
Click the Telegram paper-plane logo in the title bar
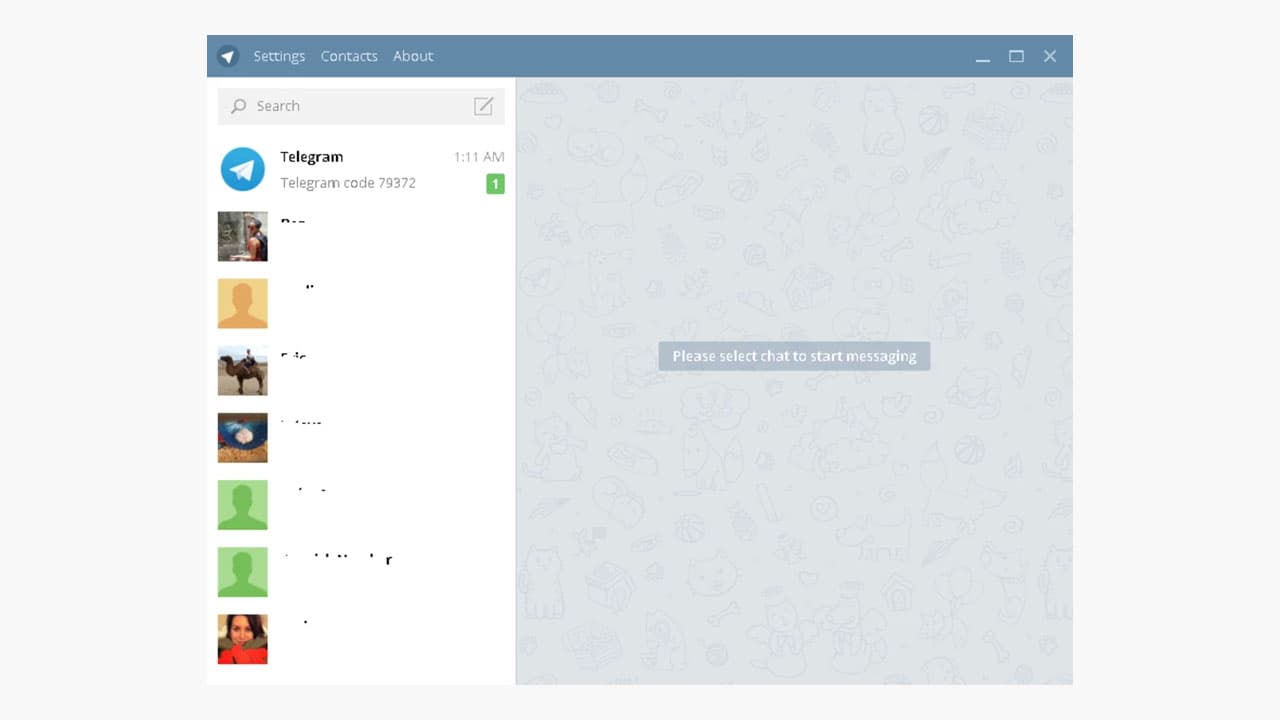point(227,56)
